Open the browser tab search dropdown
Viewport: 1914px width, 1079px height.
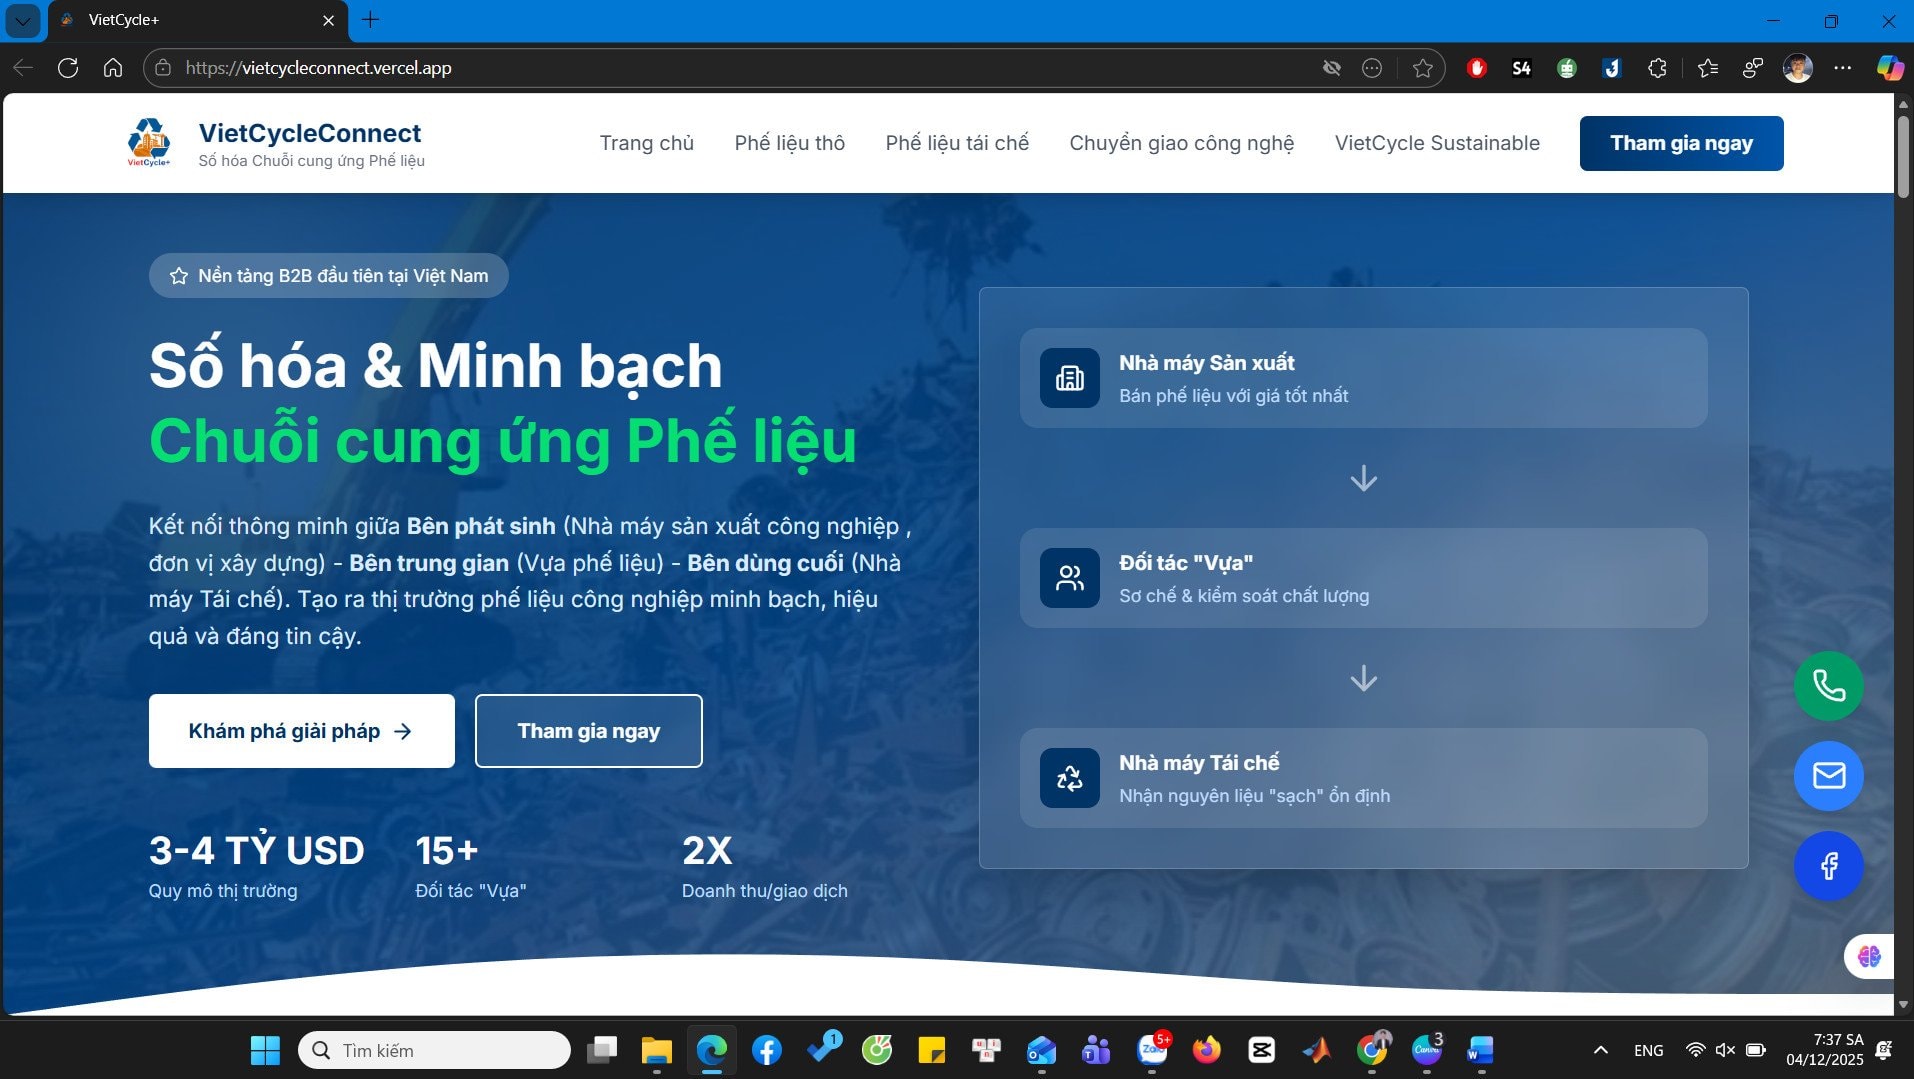[x=22, y=20]
